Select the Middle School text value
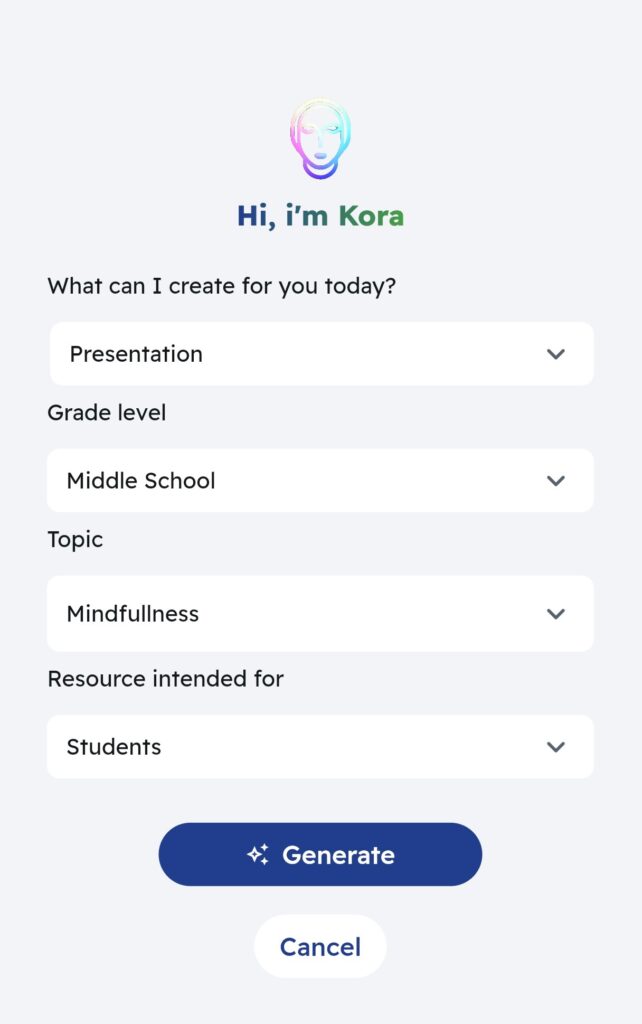 coord(140,481)
